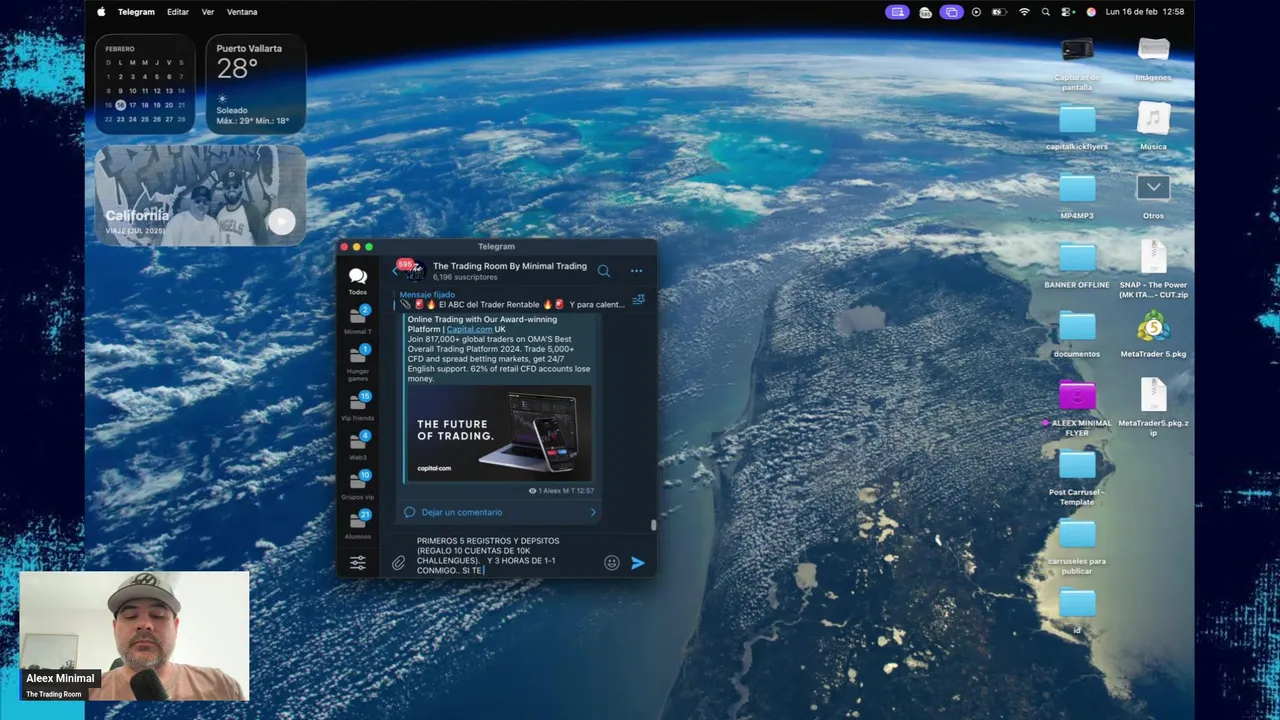Viewport: 1280px width, 720px height.
Task: Select the MetaTrader5.pkg.zip file
Action: (x=1153, y=407)
